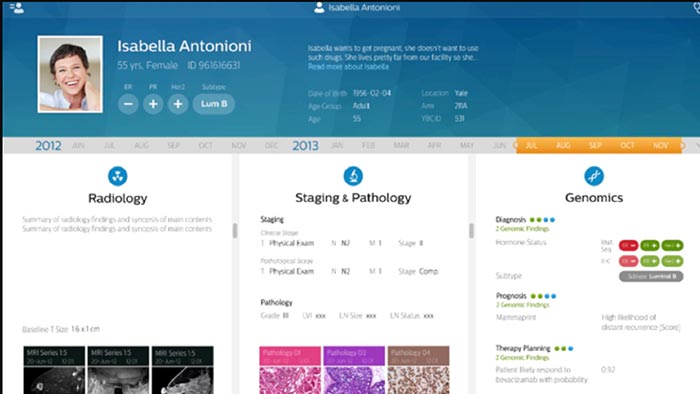Click the Radiology section icon
The image size is (700, 394).
[117, 176]
